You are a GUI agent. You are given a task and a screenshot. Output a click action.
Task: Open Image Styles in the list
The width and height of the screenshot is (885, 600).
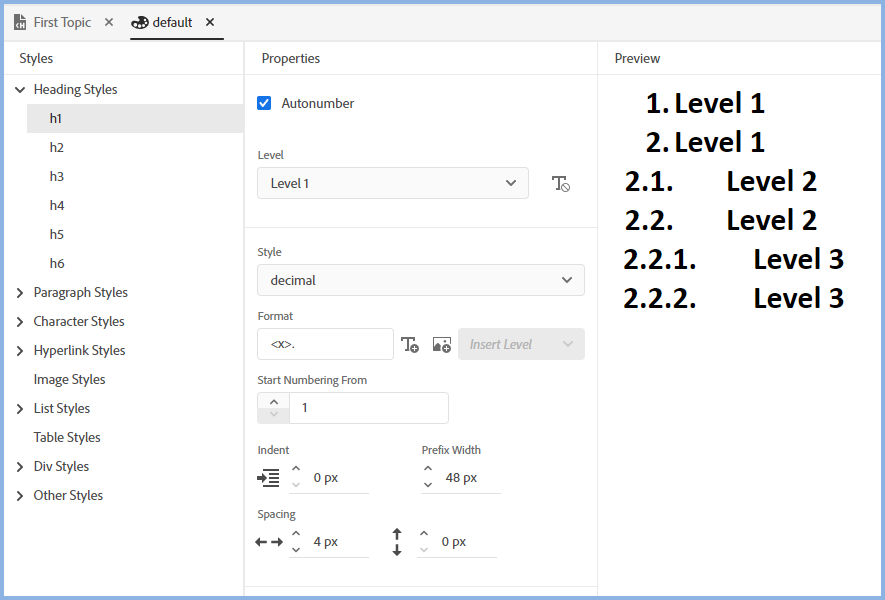coord(69,380)
